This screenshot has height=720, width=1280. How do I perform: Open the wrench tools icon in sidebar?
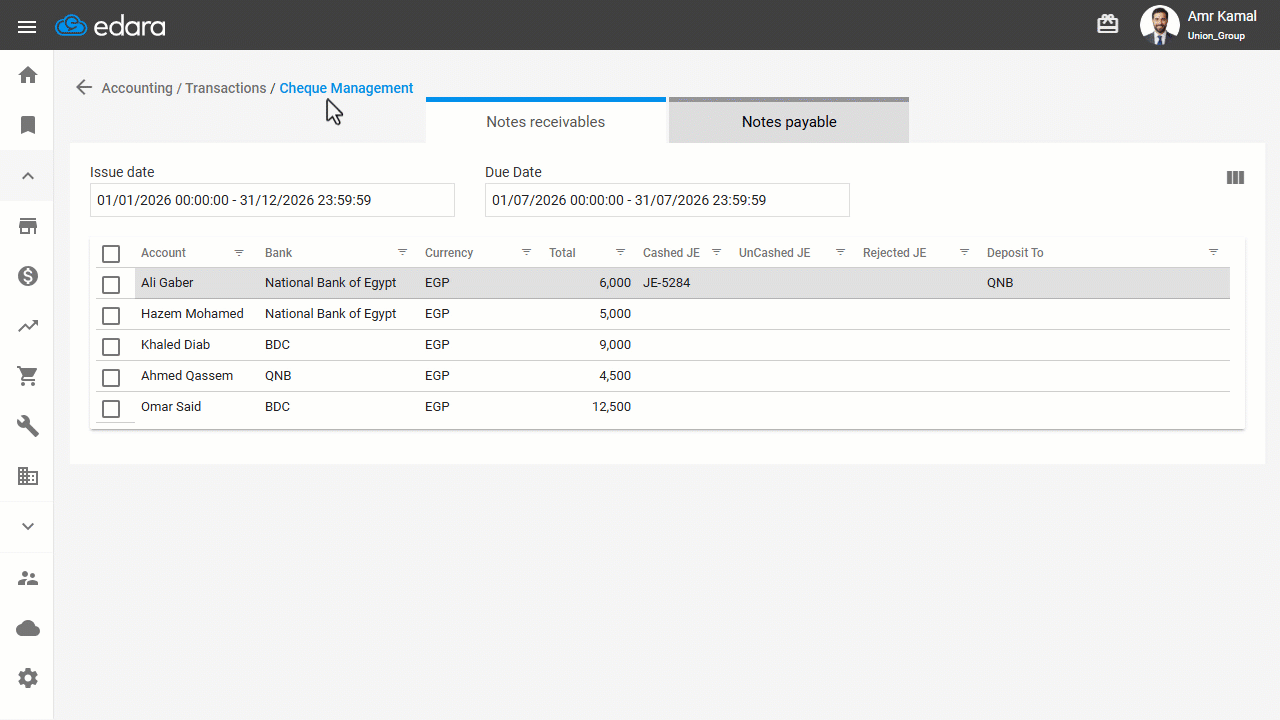point(28,426)
